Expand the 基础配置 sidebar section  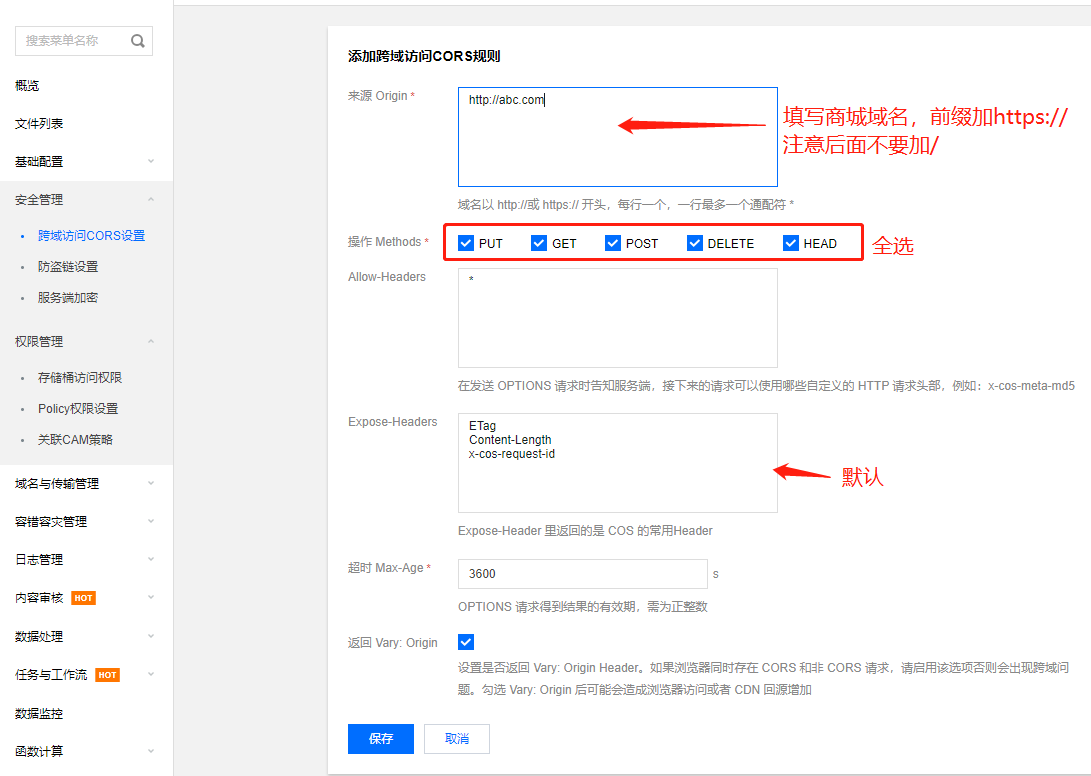pos(85,161)
